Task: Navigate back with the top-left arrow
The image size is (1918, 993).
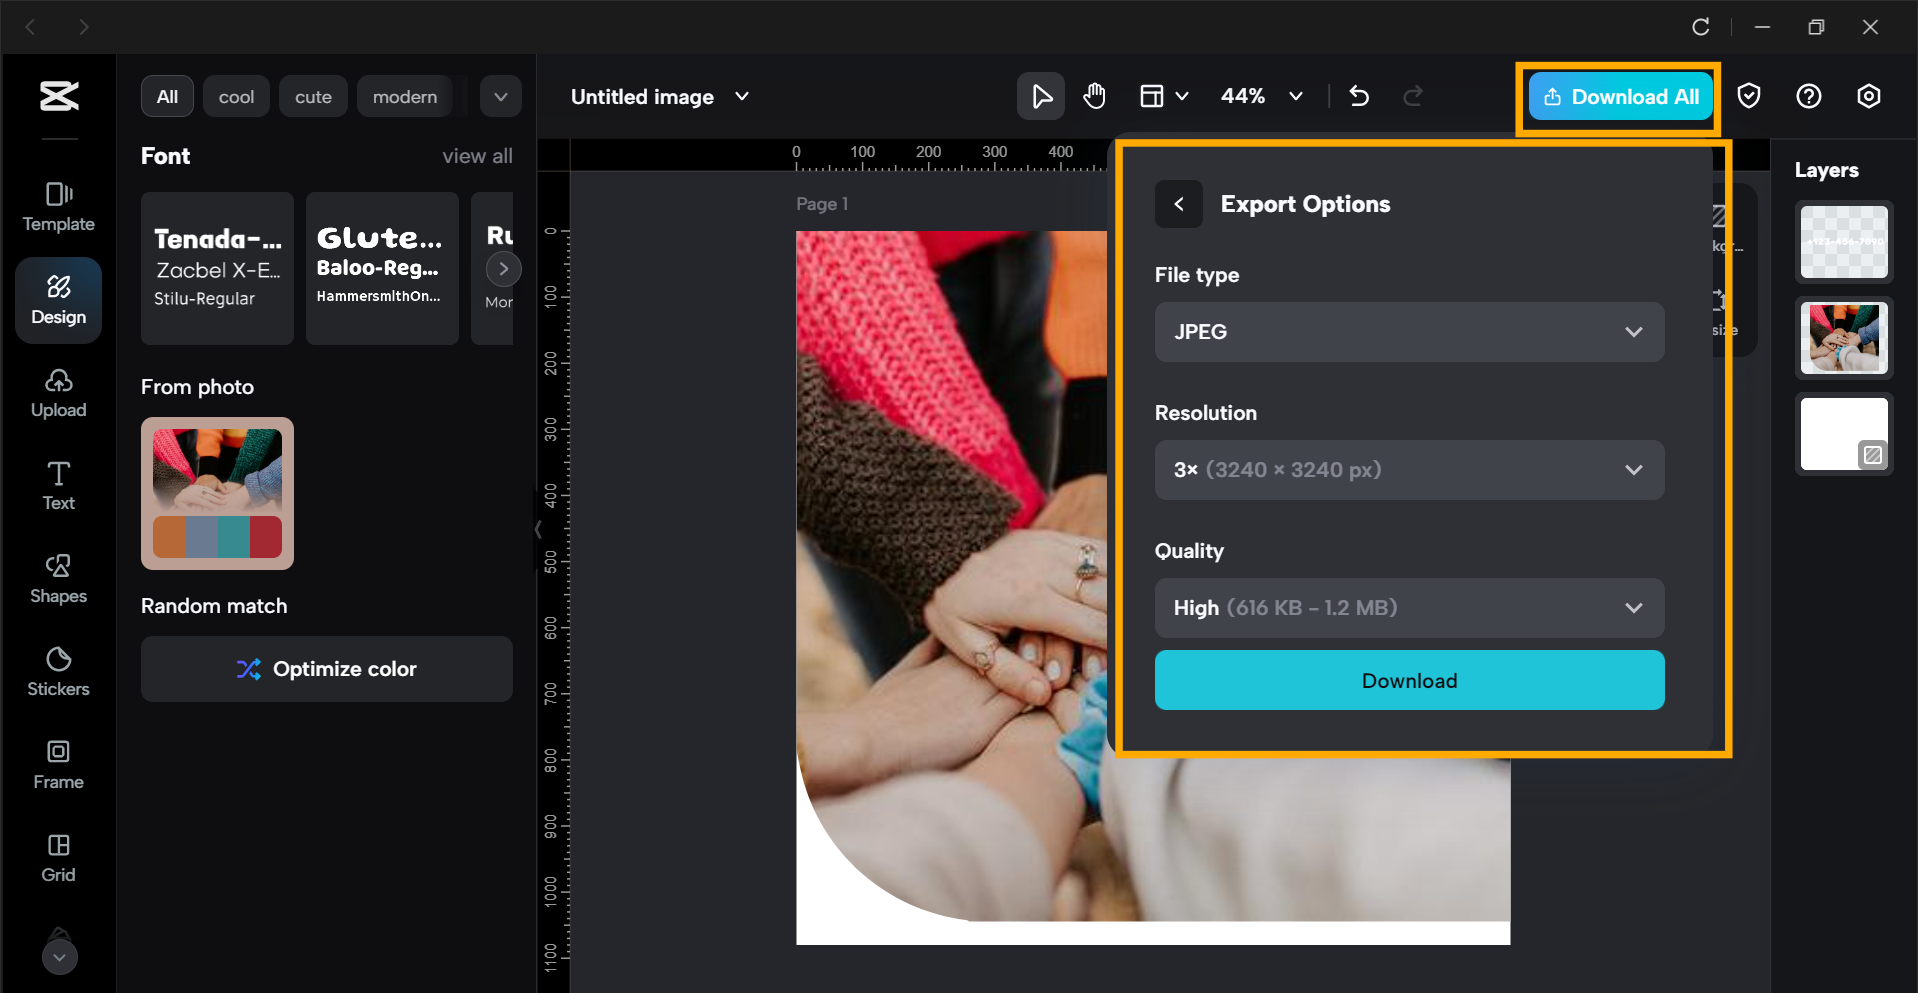Action: point(30,27)
